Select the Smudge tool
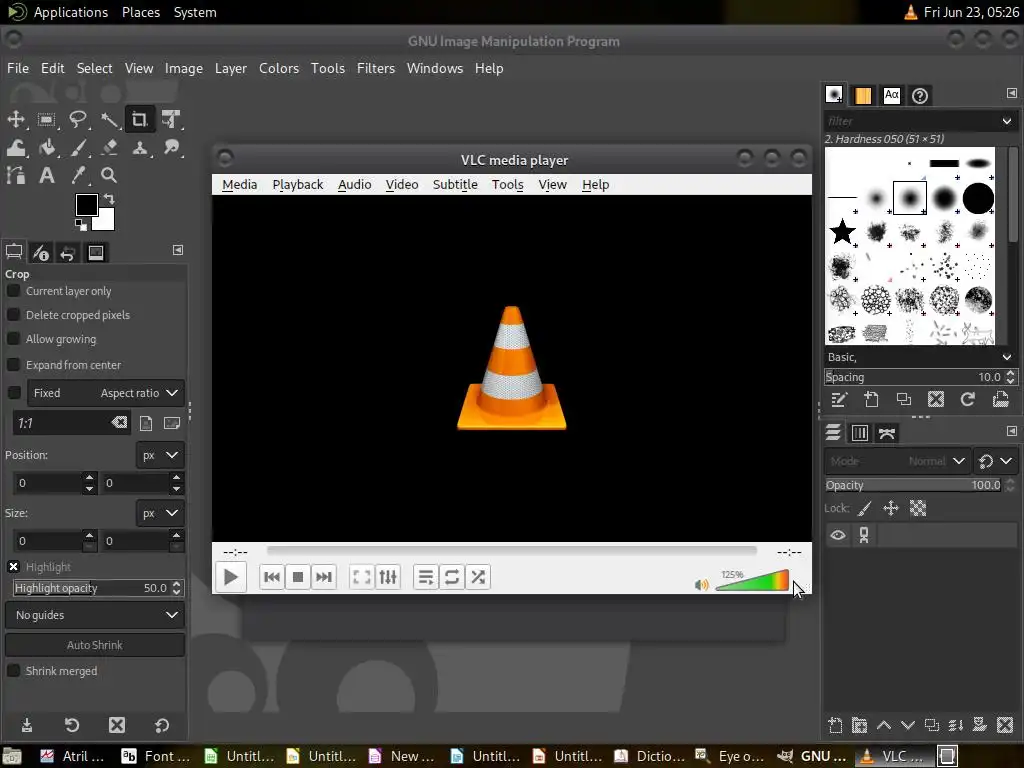 171,148
